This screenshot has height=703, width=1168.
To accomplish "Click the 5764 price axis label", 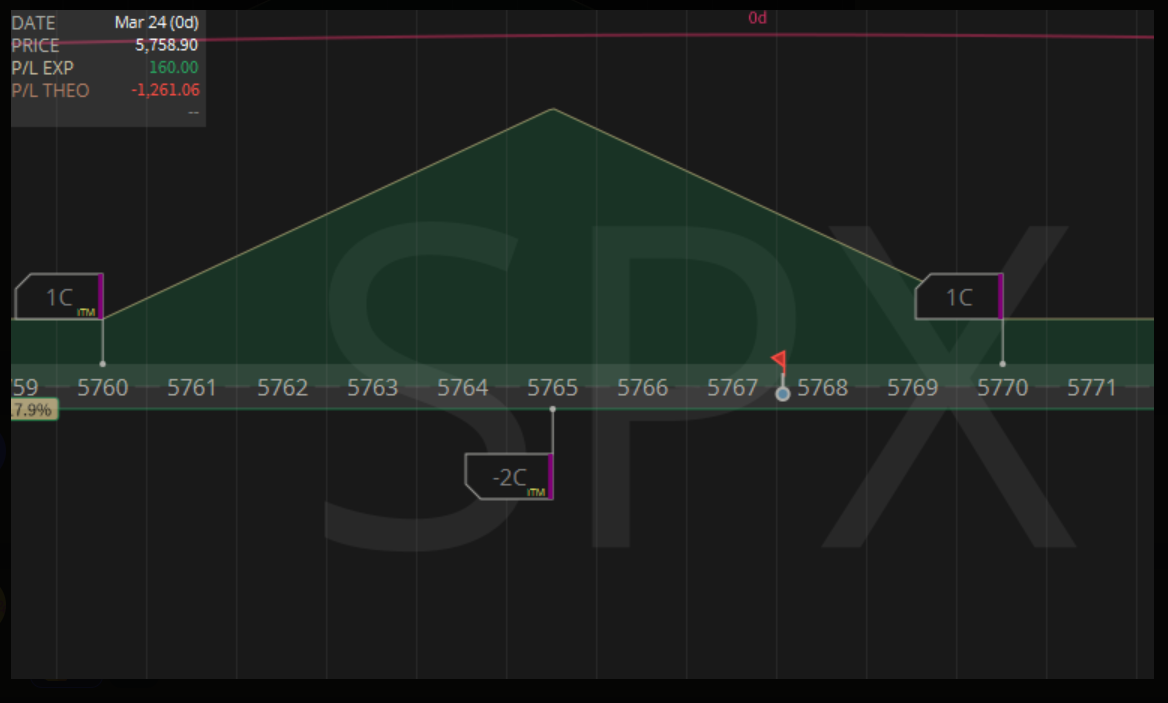I will coord(463,387).
